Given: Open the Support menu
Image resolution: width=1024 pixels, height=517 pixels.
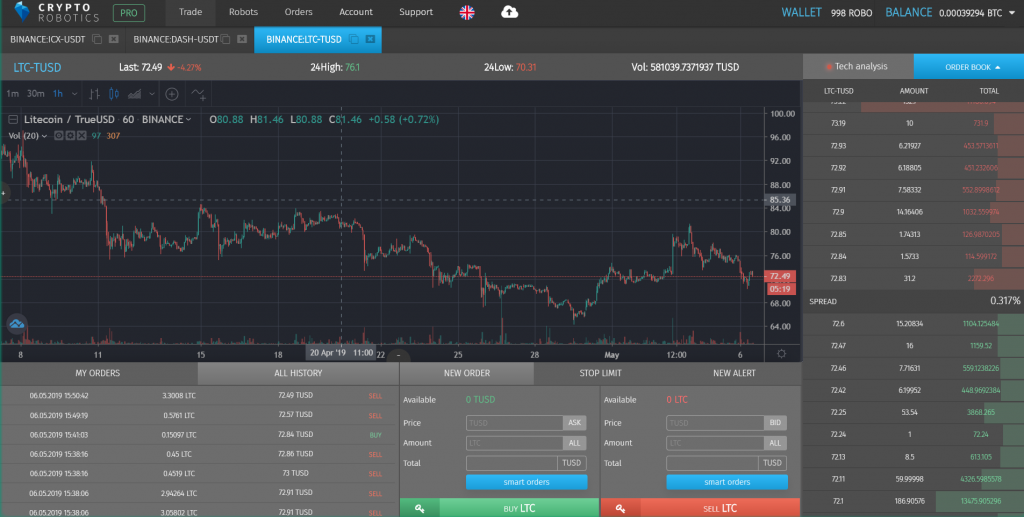Looking at the screenshot, I should [x=416, y=12].
